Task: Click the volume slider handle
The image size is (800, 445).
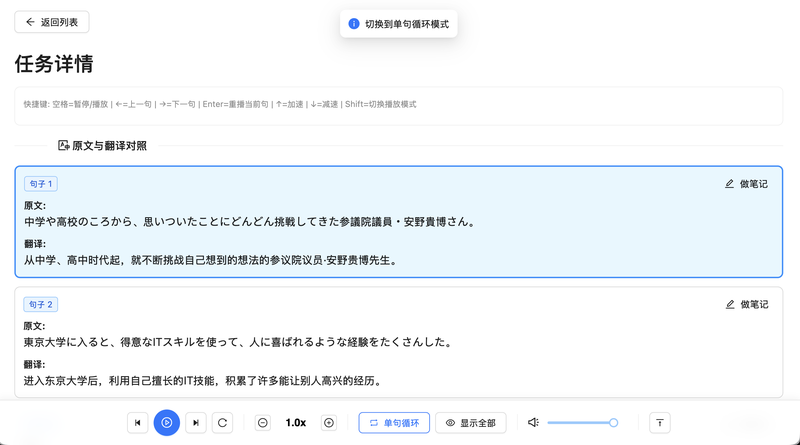Action: click(613, 423)
